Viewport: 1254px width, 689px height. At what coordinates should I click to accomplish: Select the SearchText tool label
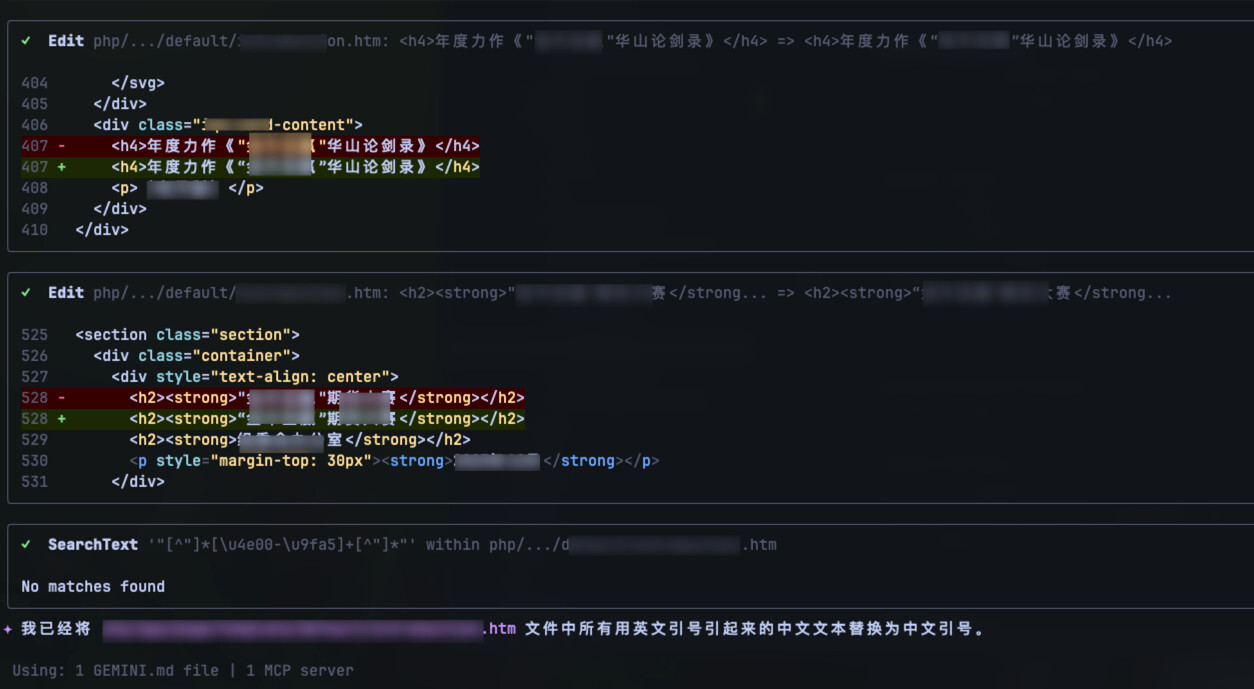92,545
